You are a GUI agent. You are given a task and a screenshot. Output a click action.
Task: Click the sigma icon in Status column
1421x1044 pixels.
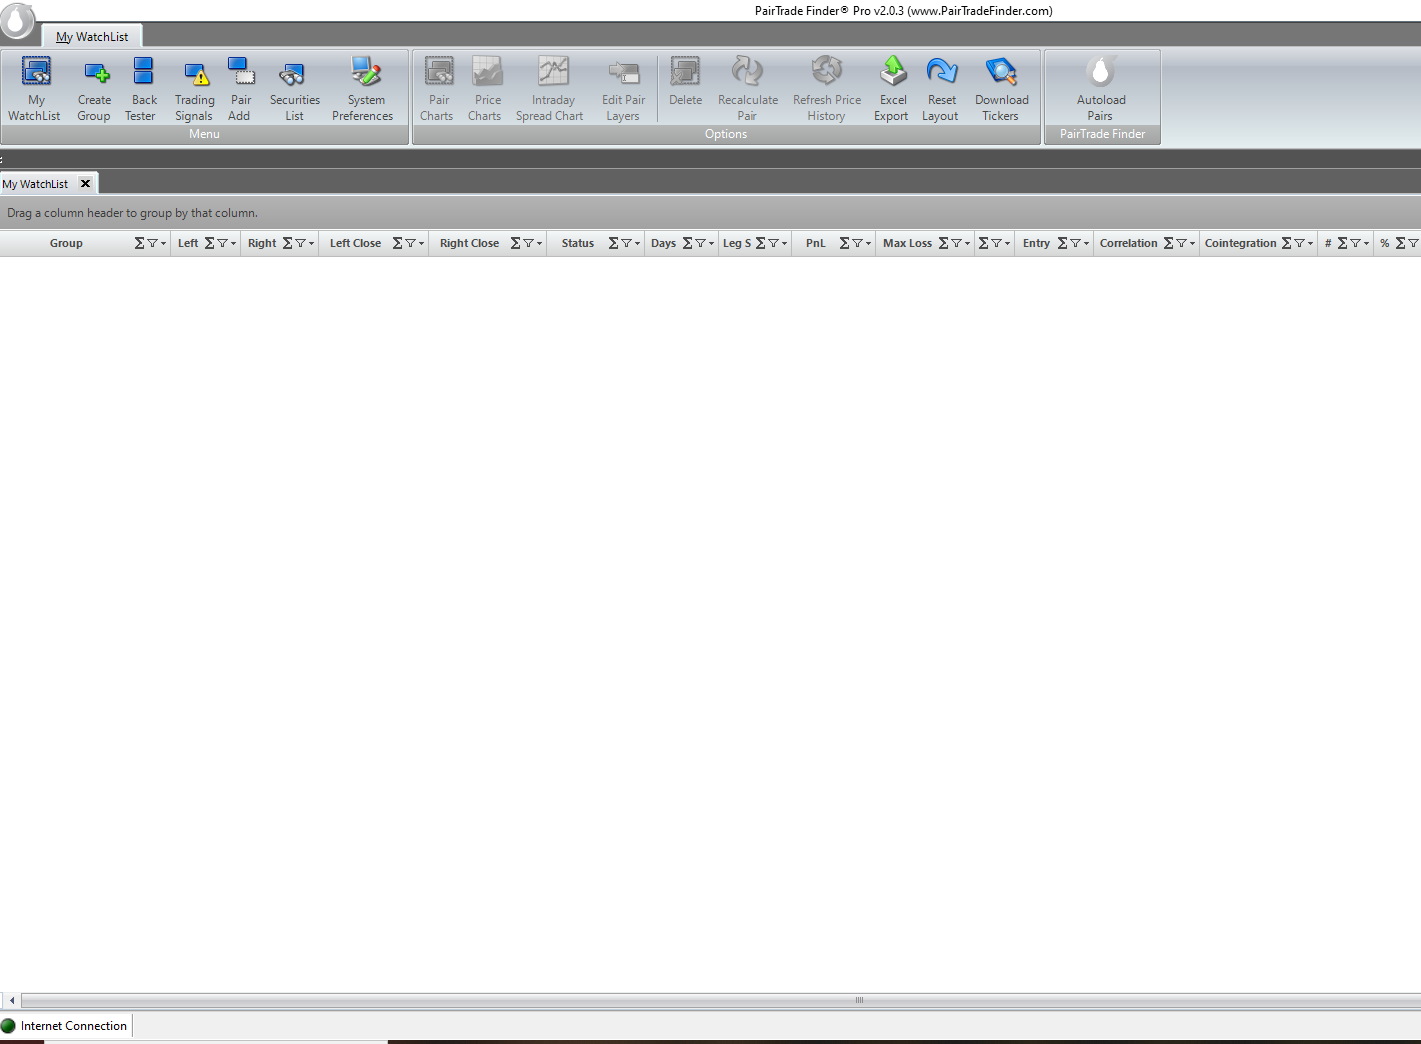[x=614, y=243]
